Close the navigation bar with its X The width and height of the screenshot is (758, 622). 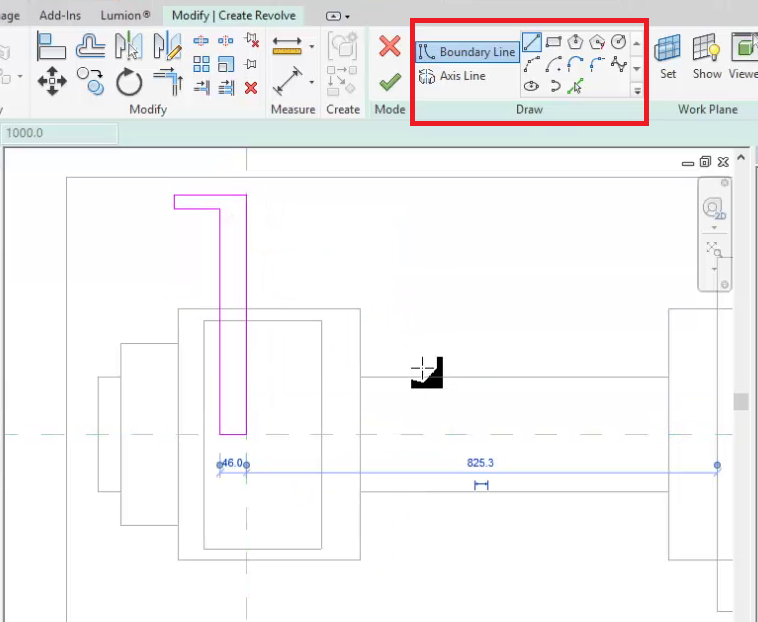(x=724, y=183)
